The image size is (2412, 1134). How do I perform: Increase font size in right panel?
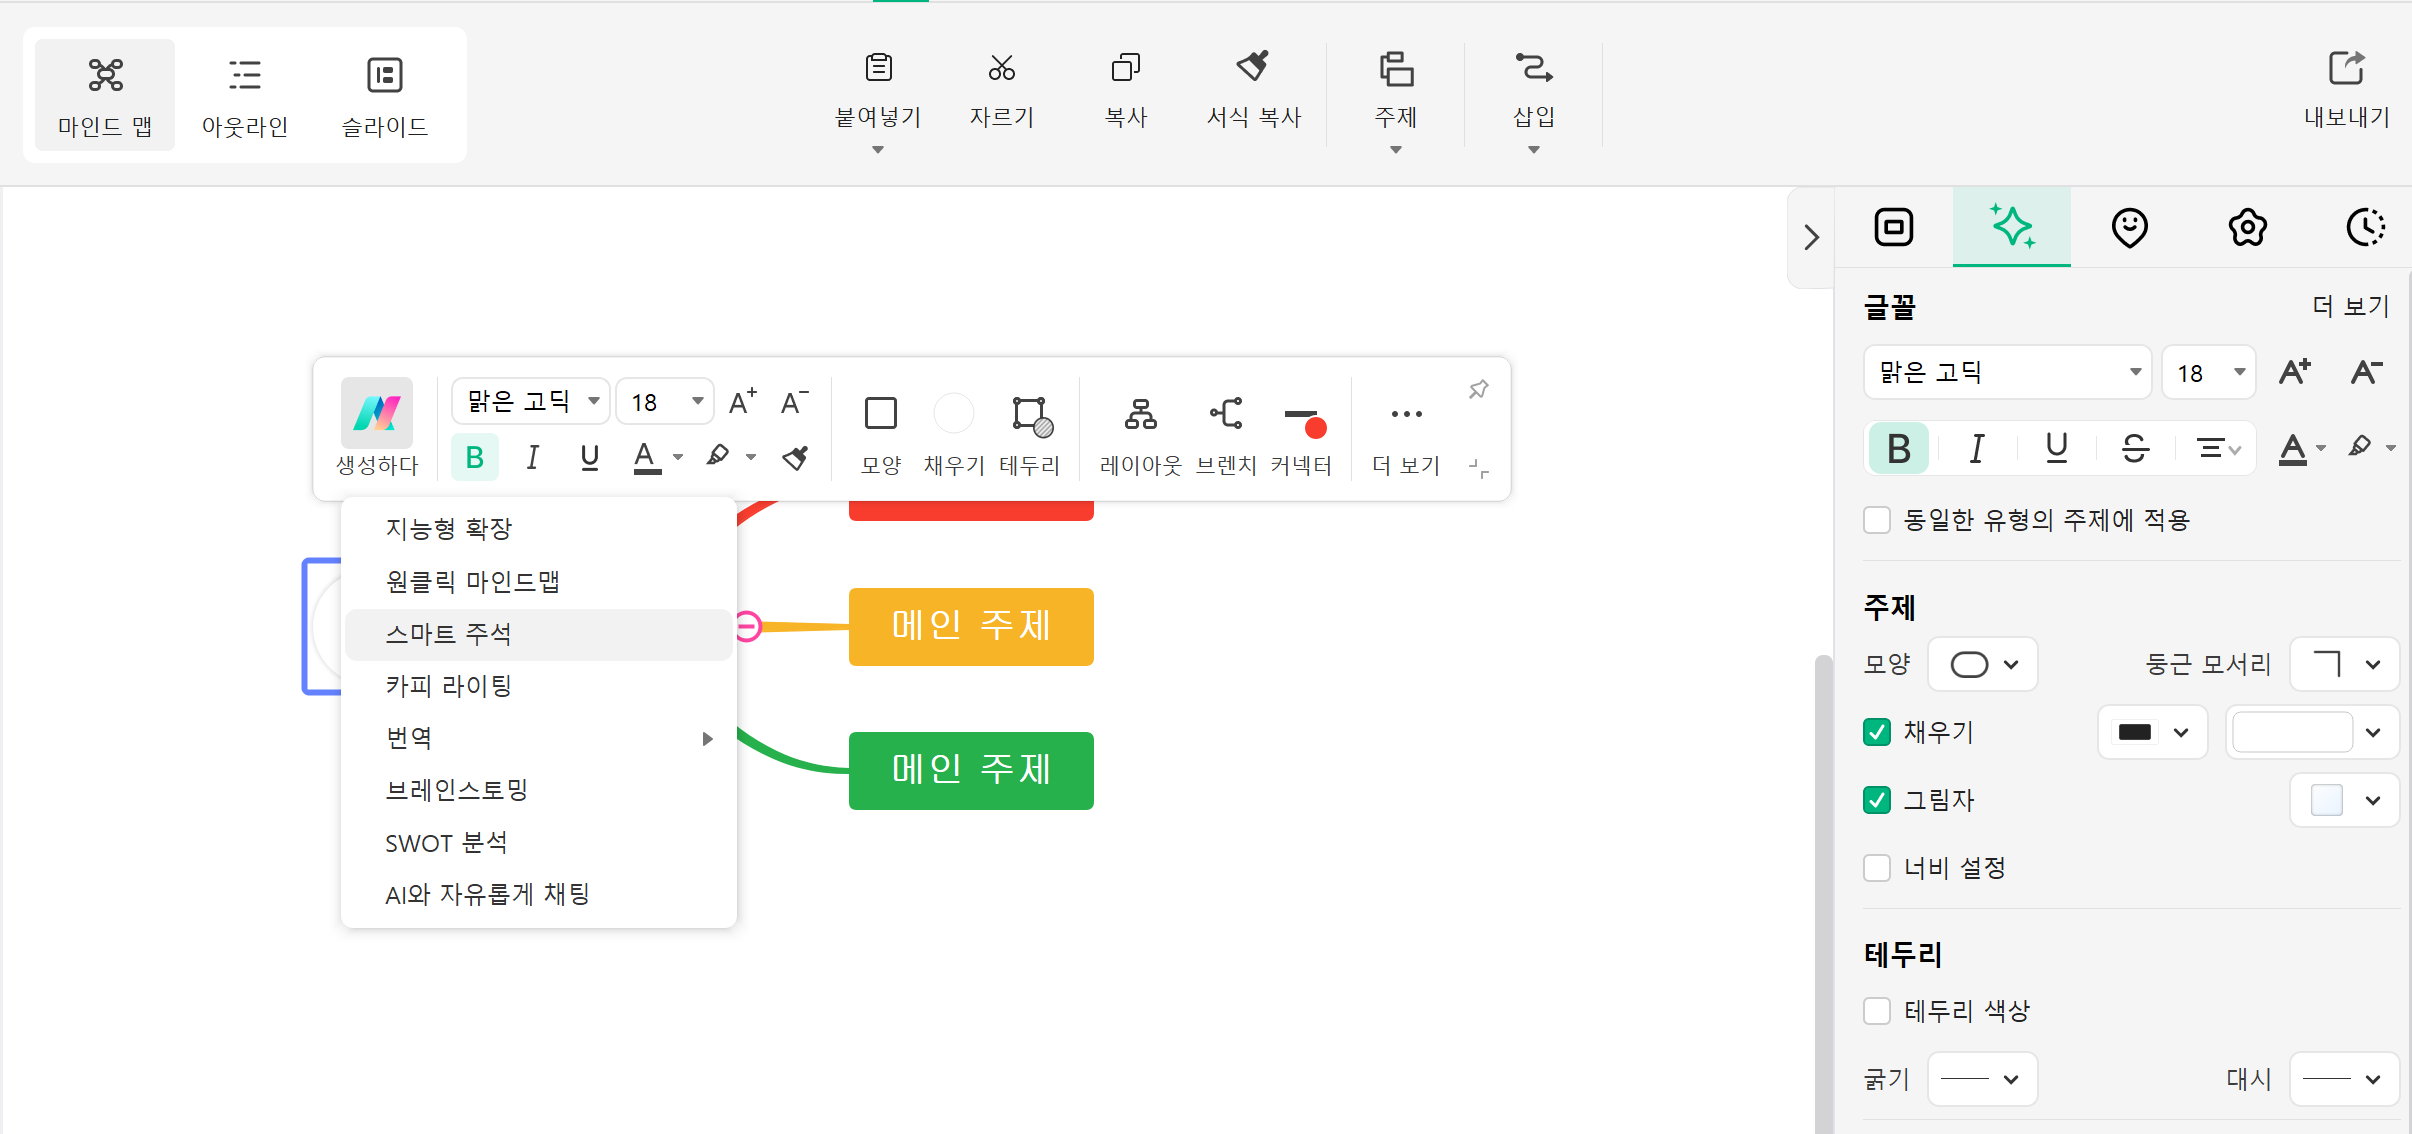point(2295,372)
